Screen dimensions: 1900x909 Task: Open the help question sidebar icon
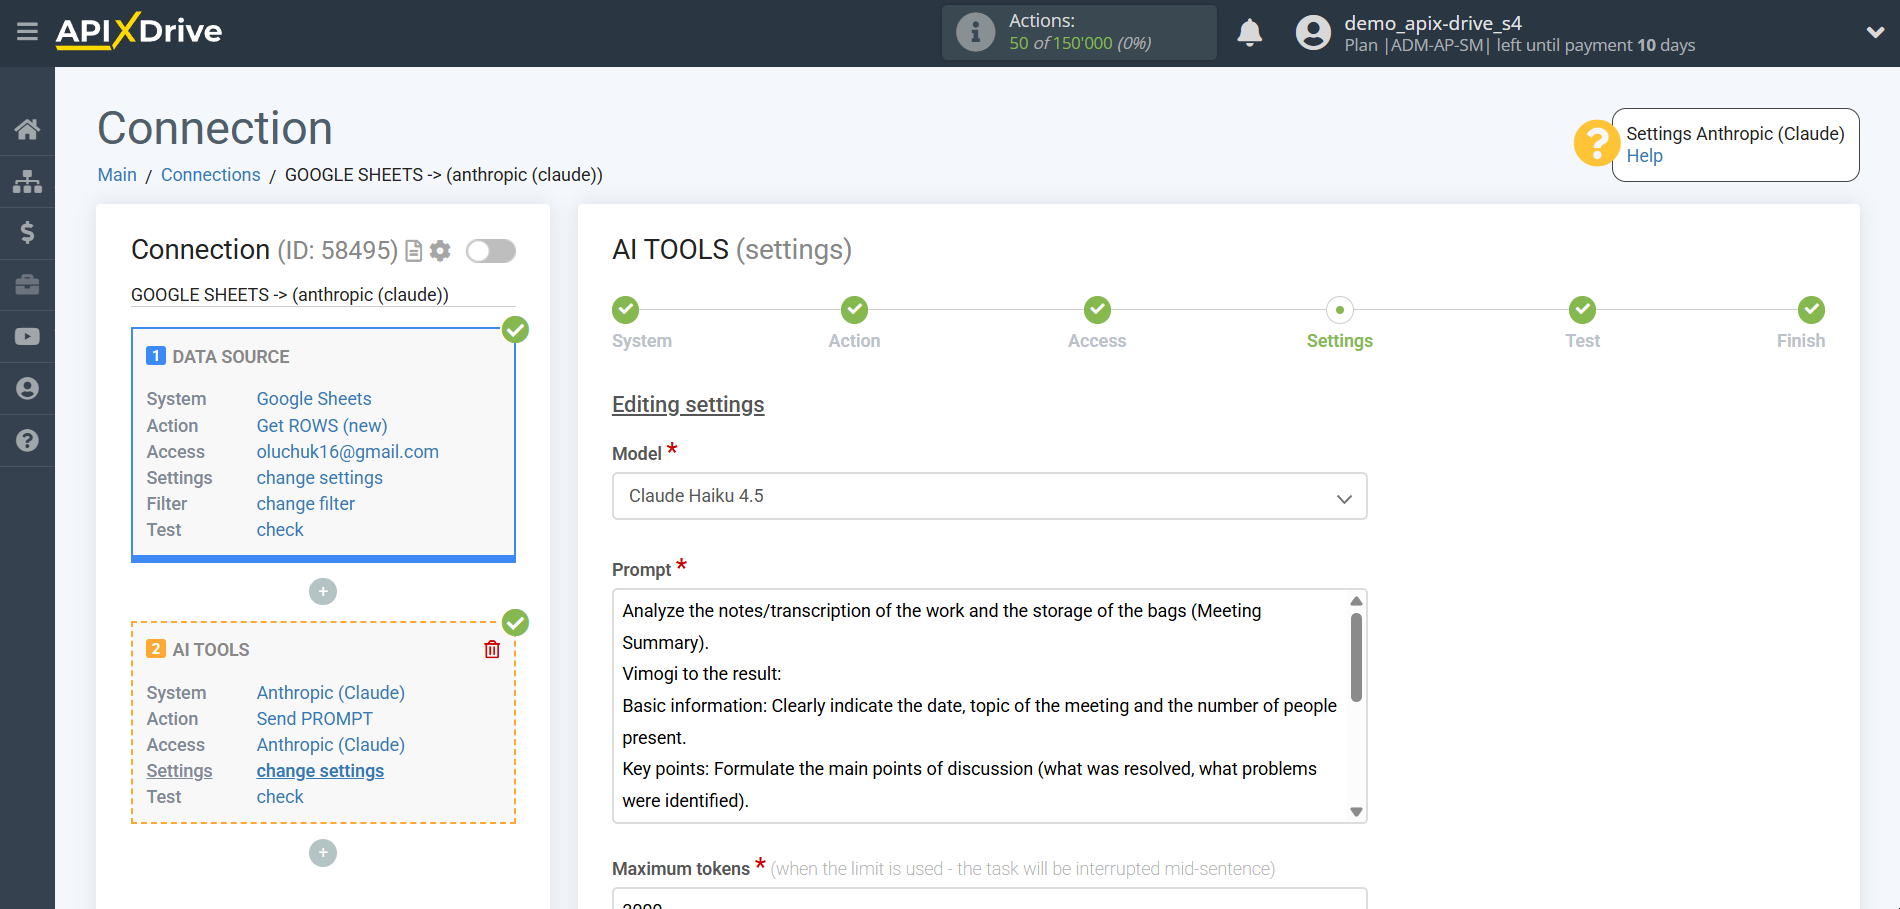(x=27, y=441)
